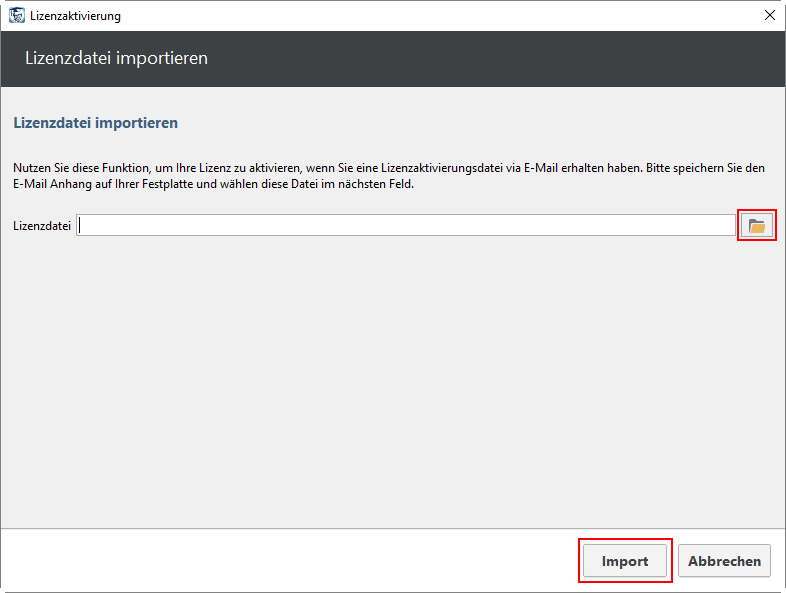Click the dark banner title Lizenzdatei importieren
786x593 pixels.
[116, 58]
